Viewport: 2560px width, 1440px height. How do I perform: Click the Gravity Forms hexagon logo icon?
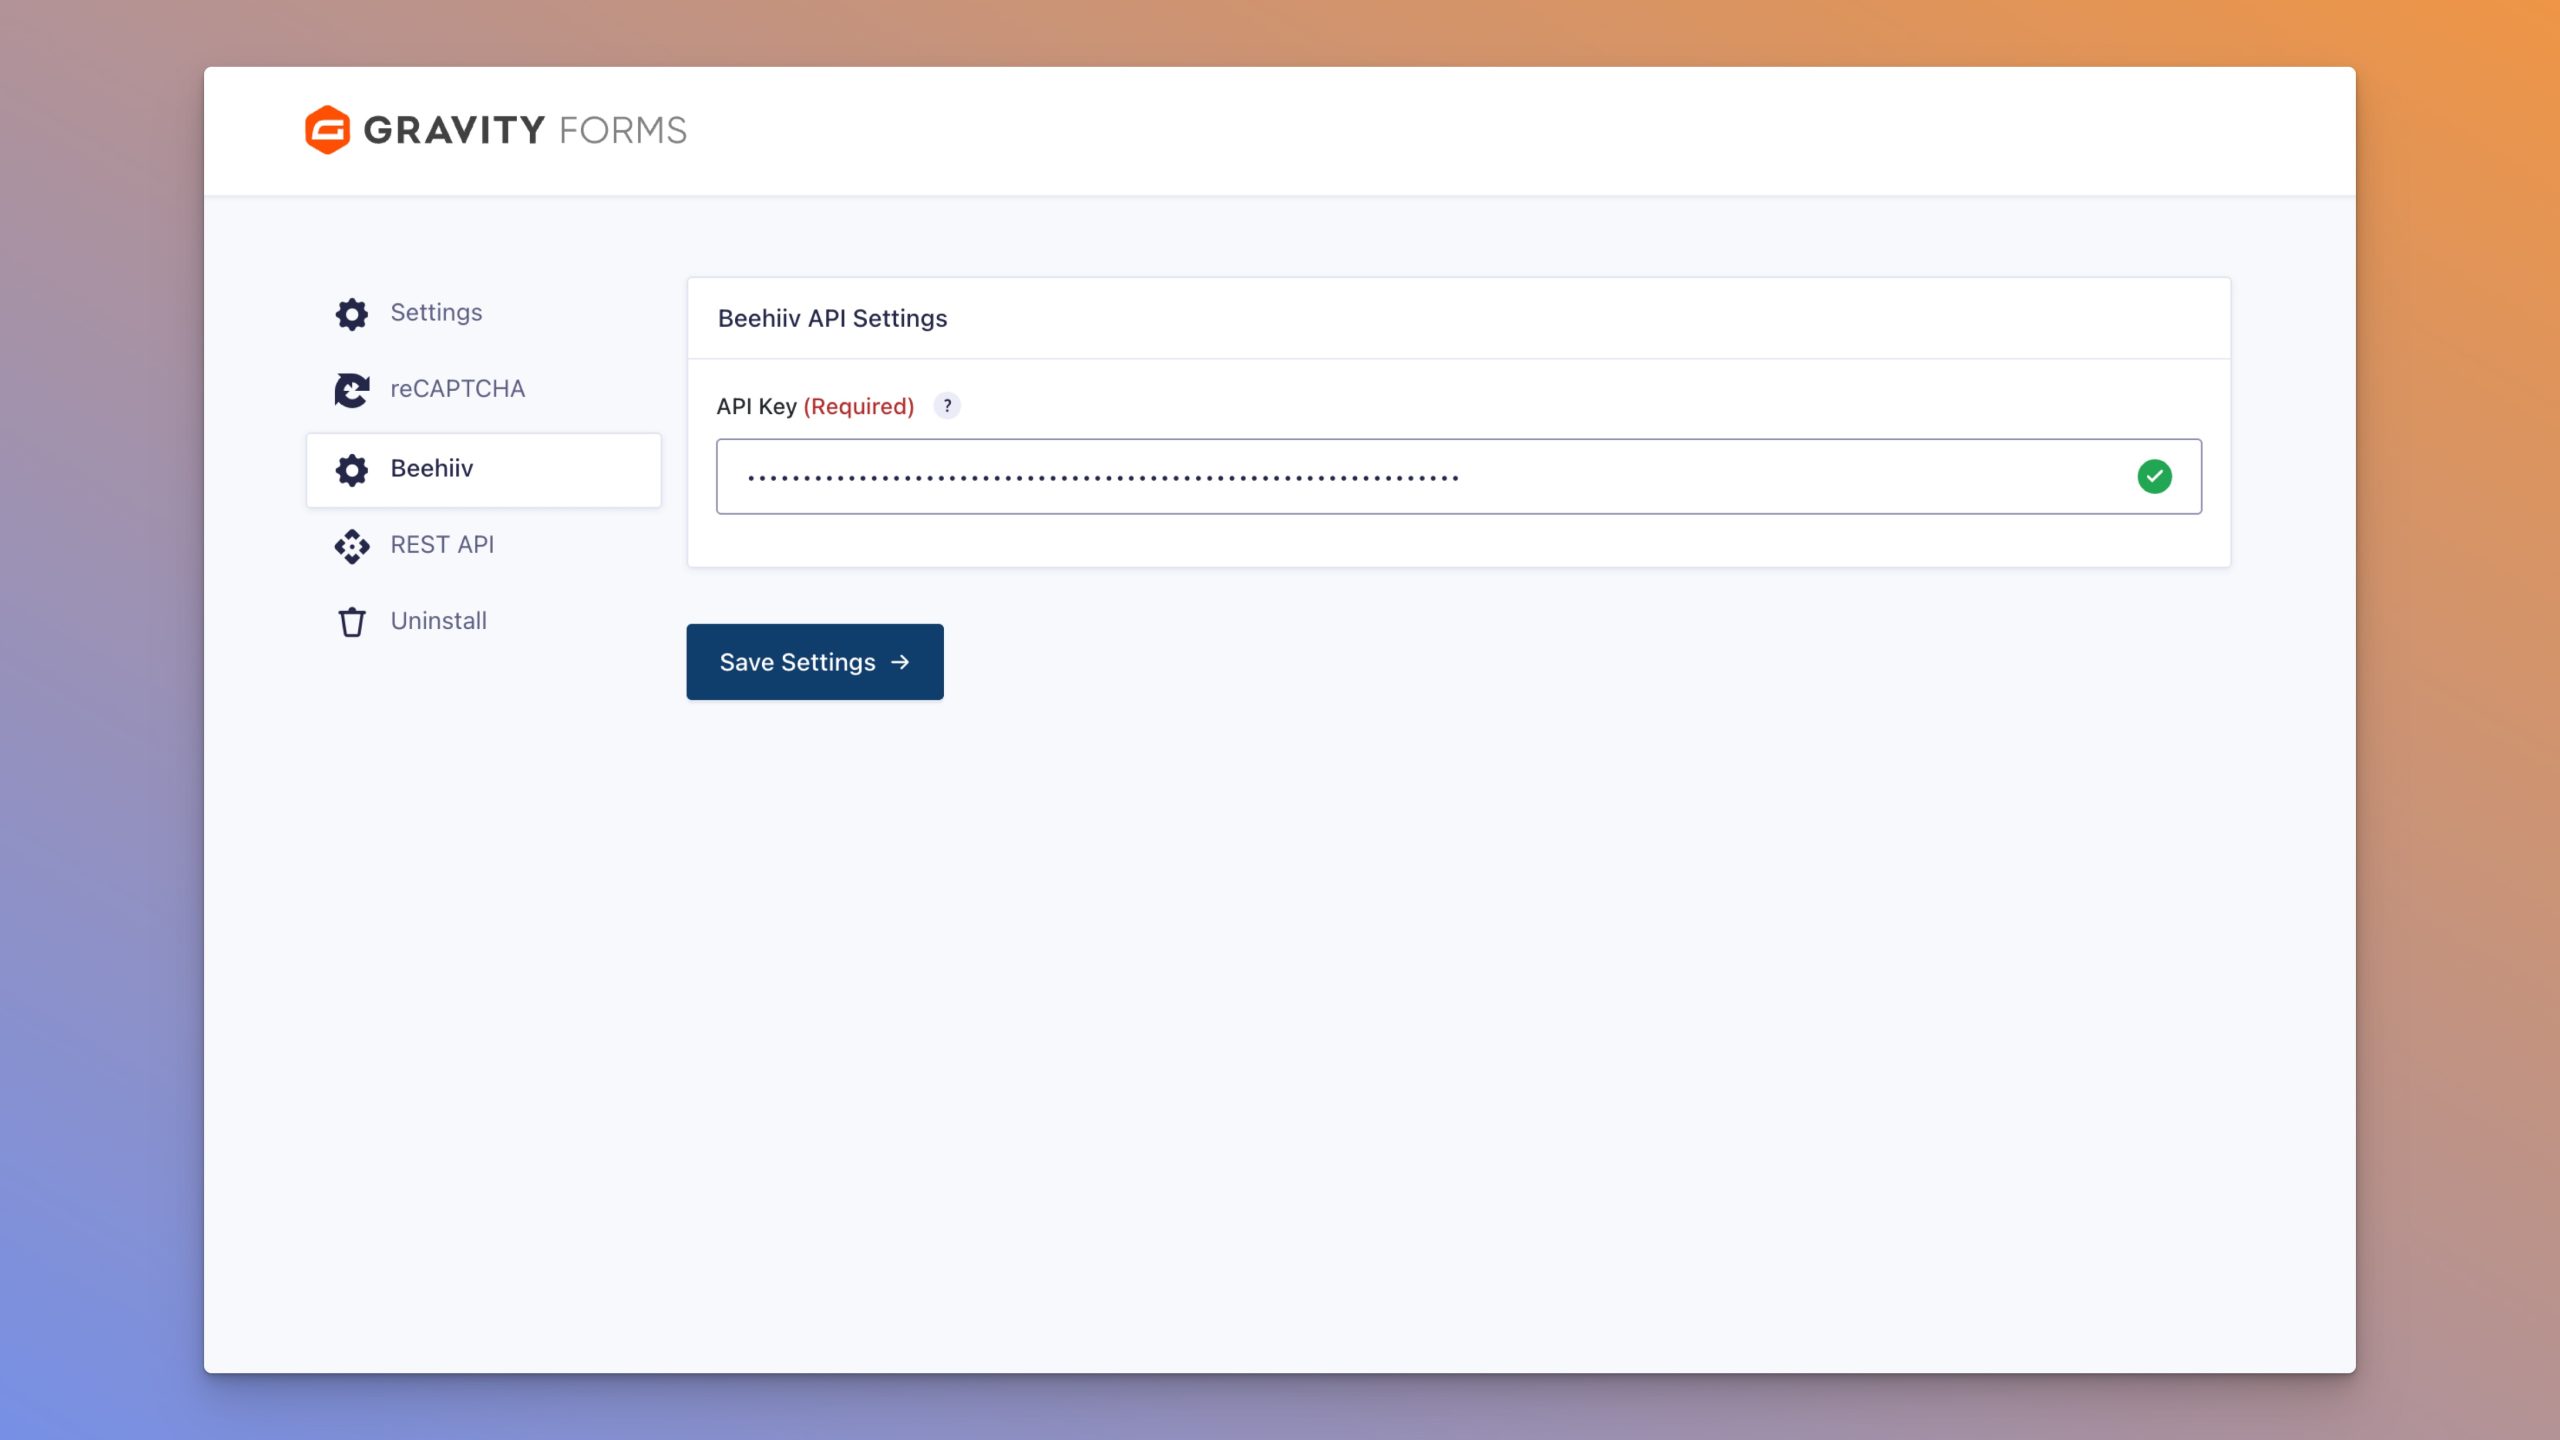point(327,130)
